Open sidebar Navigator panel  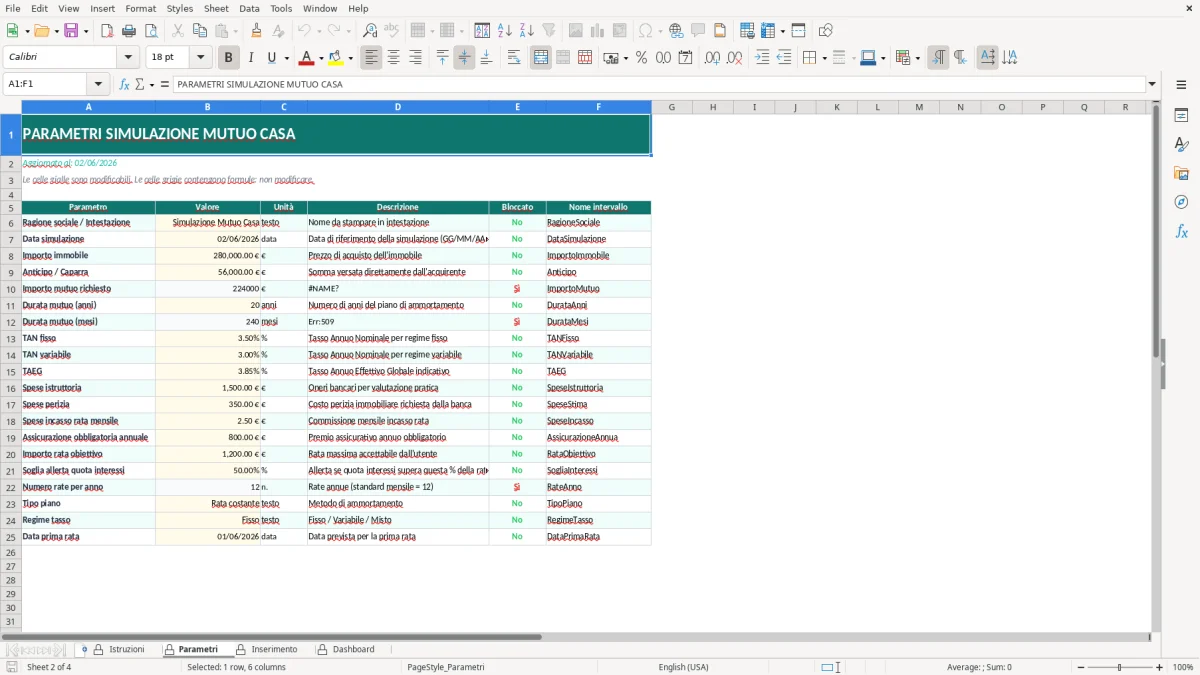[1181, 202]
